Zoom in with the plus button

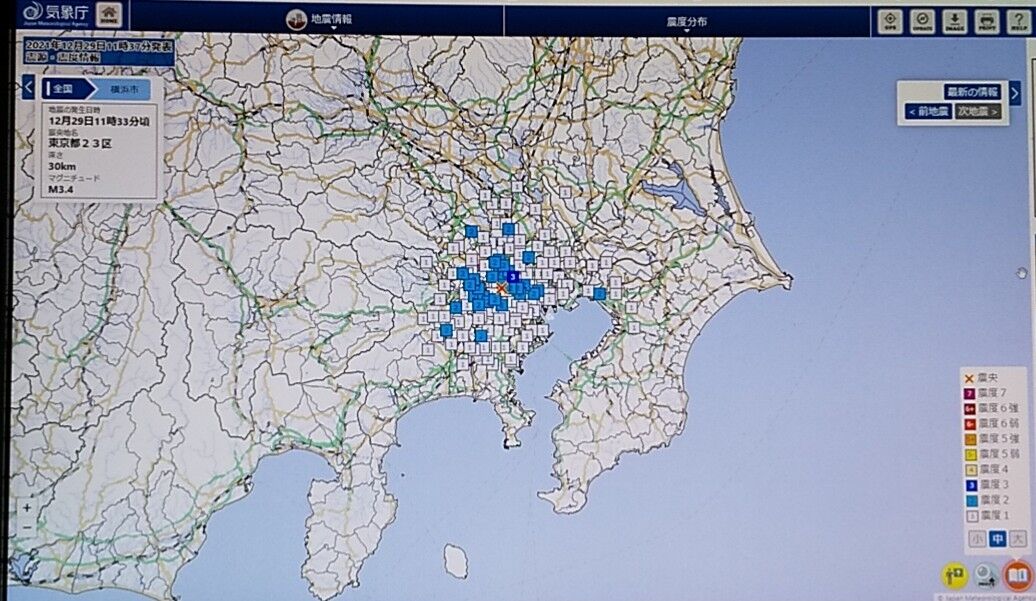pyautogui.click(x=26, y=507)
